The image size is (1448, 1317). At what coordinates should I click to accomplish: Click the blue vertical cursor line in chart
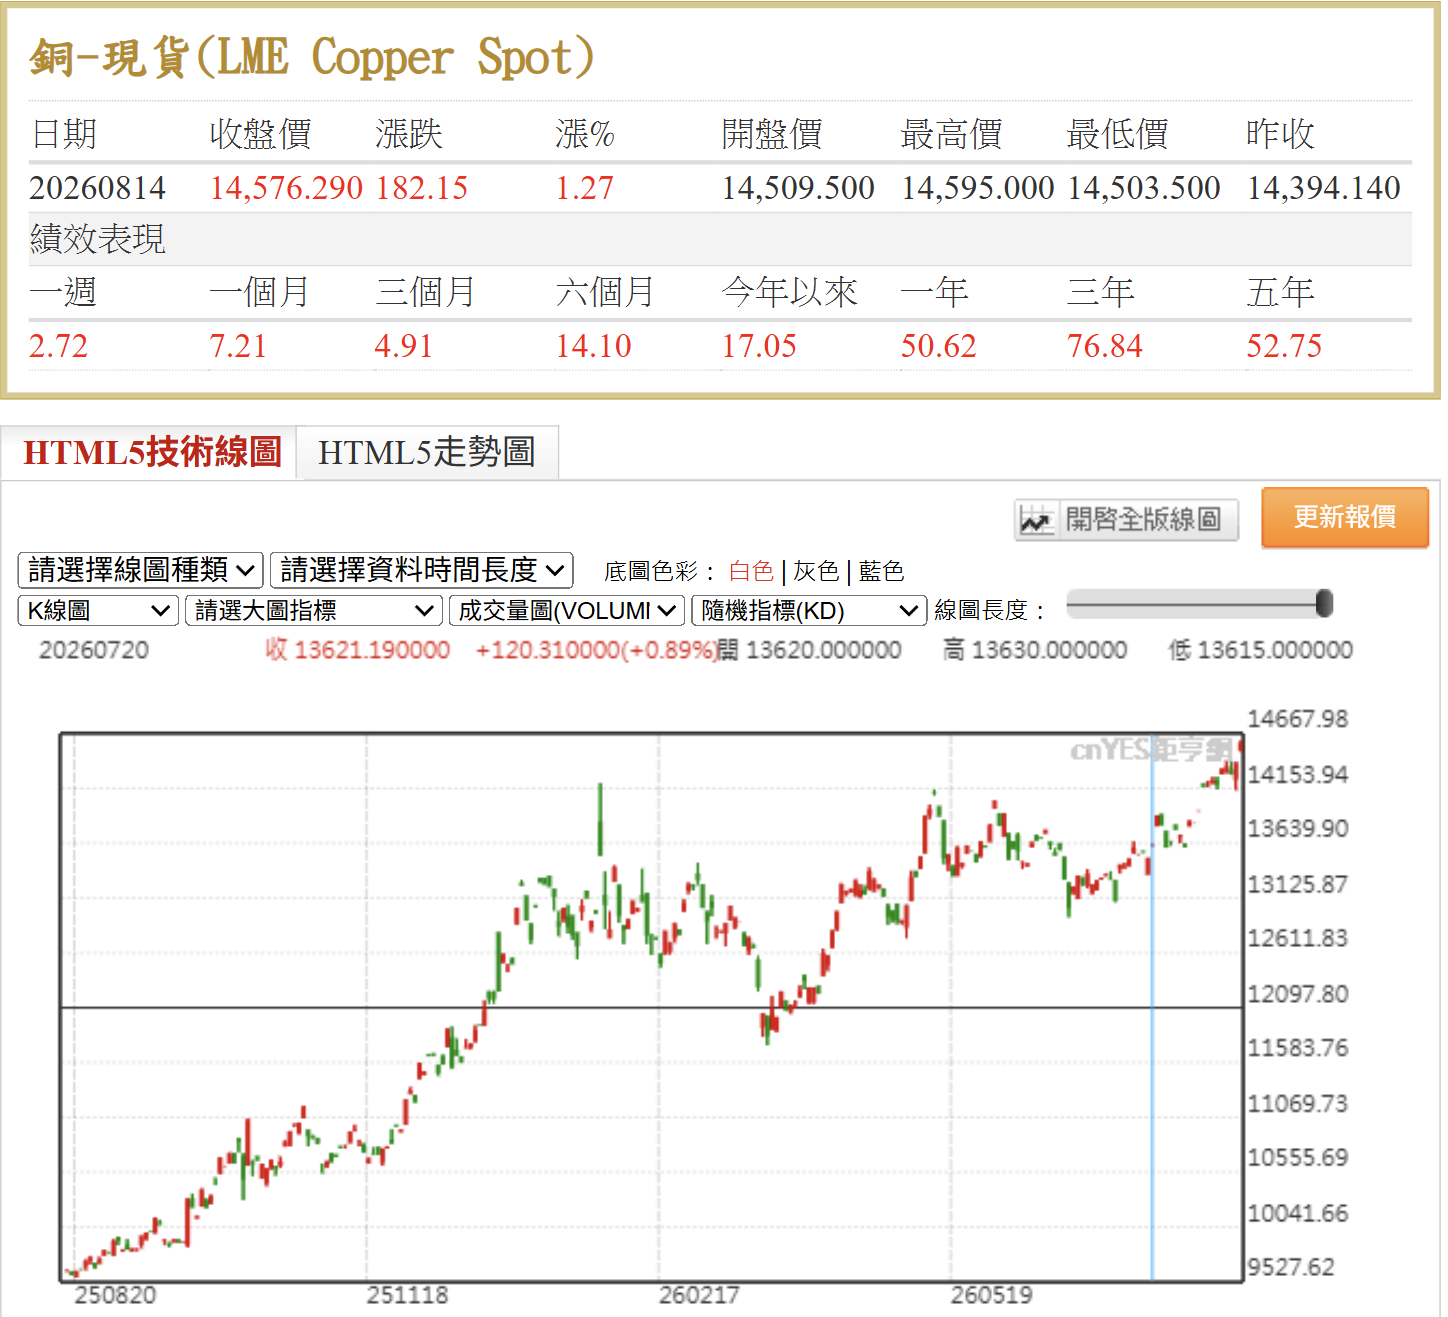(1152, 1008)
